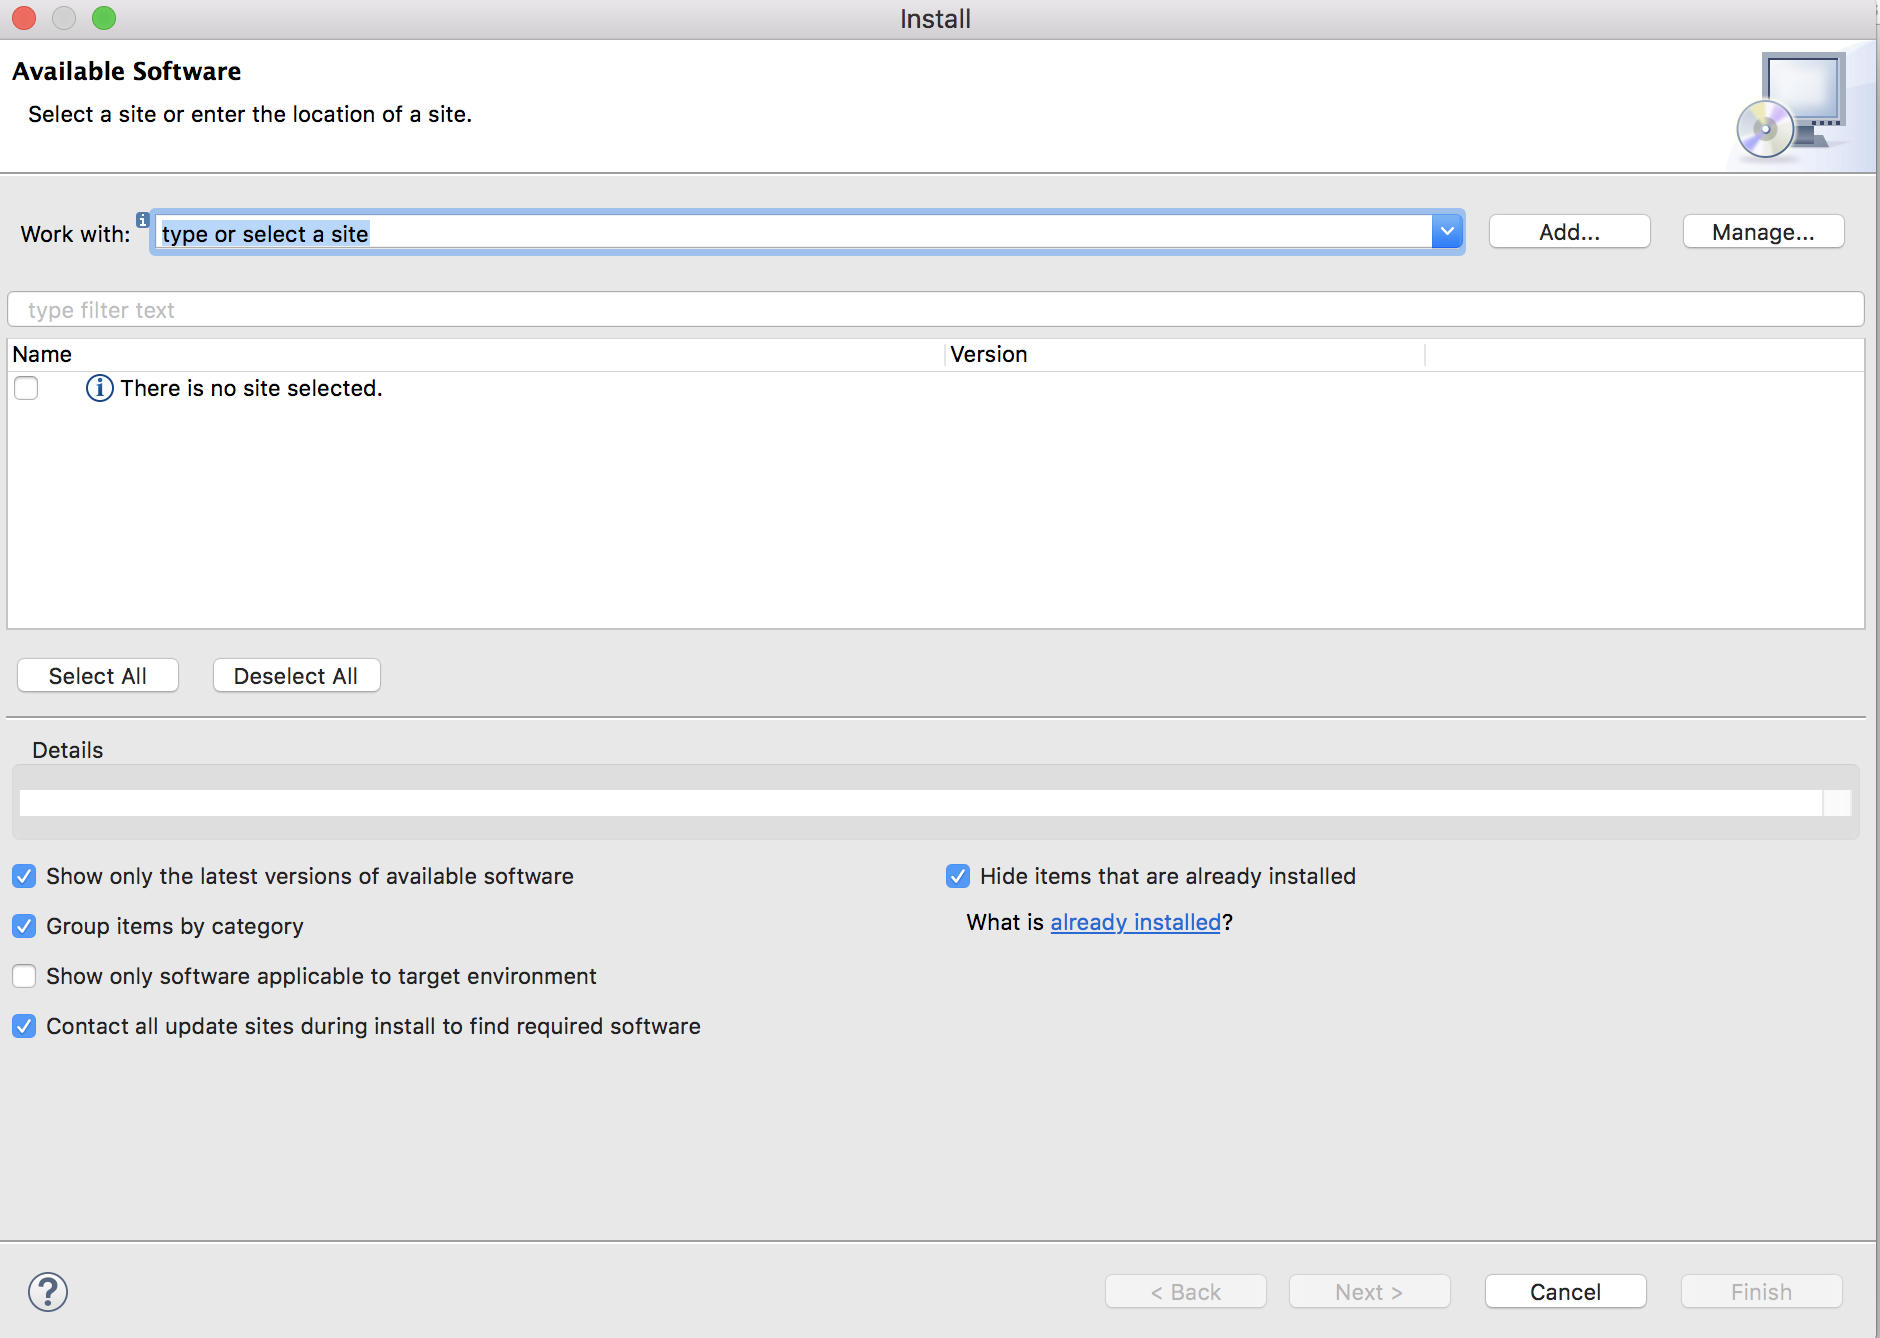This screenshot has width=1880, height=1338.
Task: Disable Group items by category
Action: (25, 927)
